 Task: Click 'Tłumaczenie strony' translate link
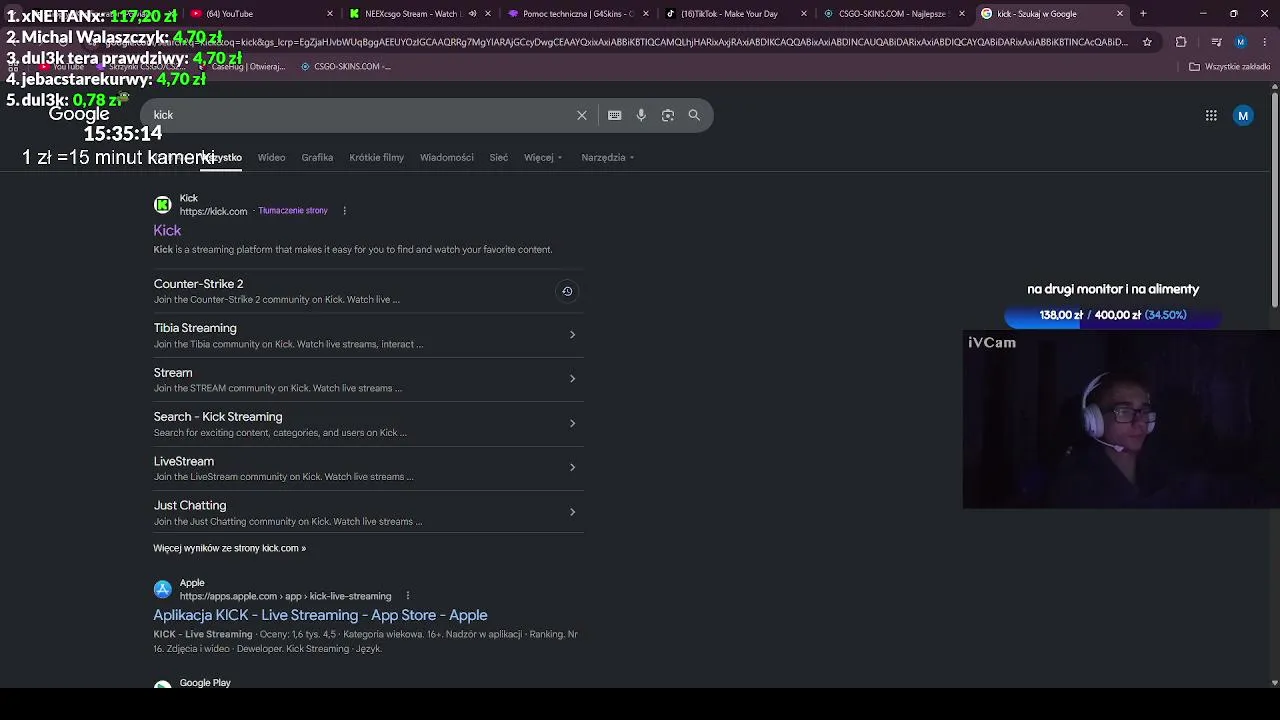click(x=293, y=211)
